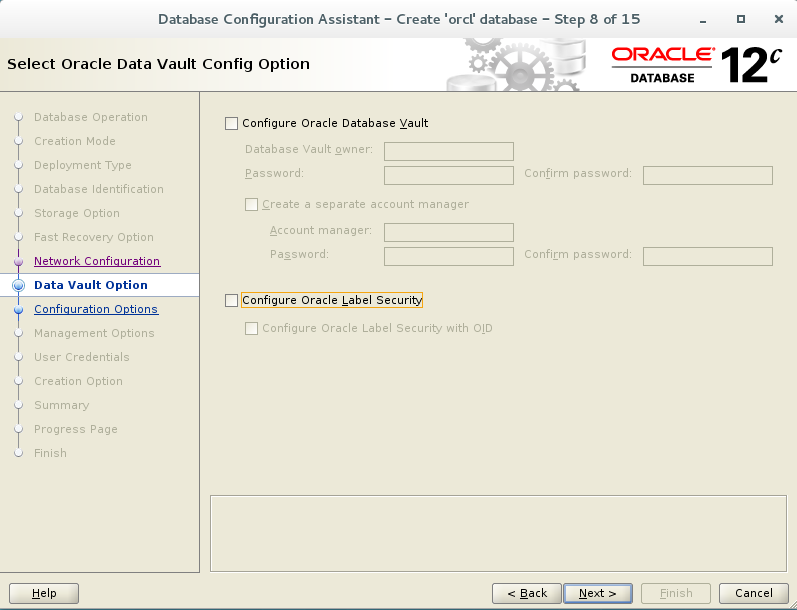Image resolution: width=797 pixels, height=610 pixels.
Task: Open the Help dialog
Action: [44, 593]
